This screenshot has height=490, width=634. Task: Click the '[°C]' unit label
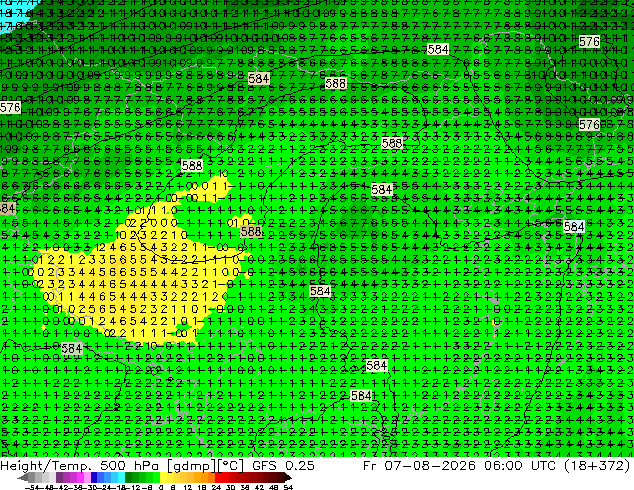pos(231,466)
